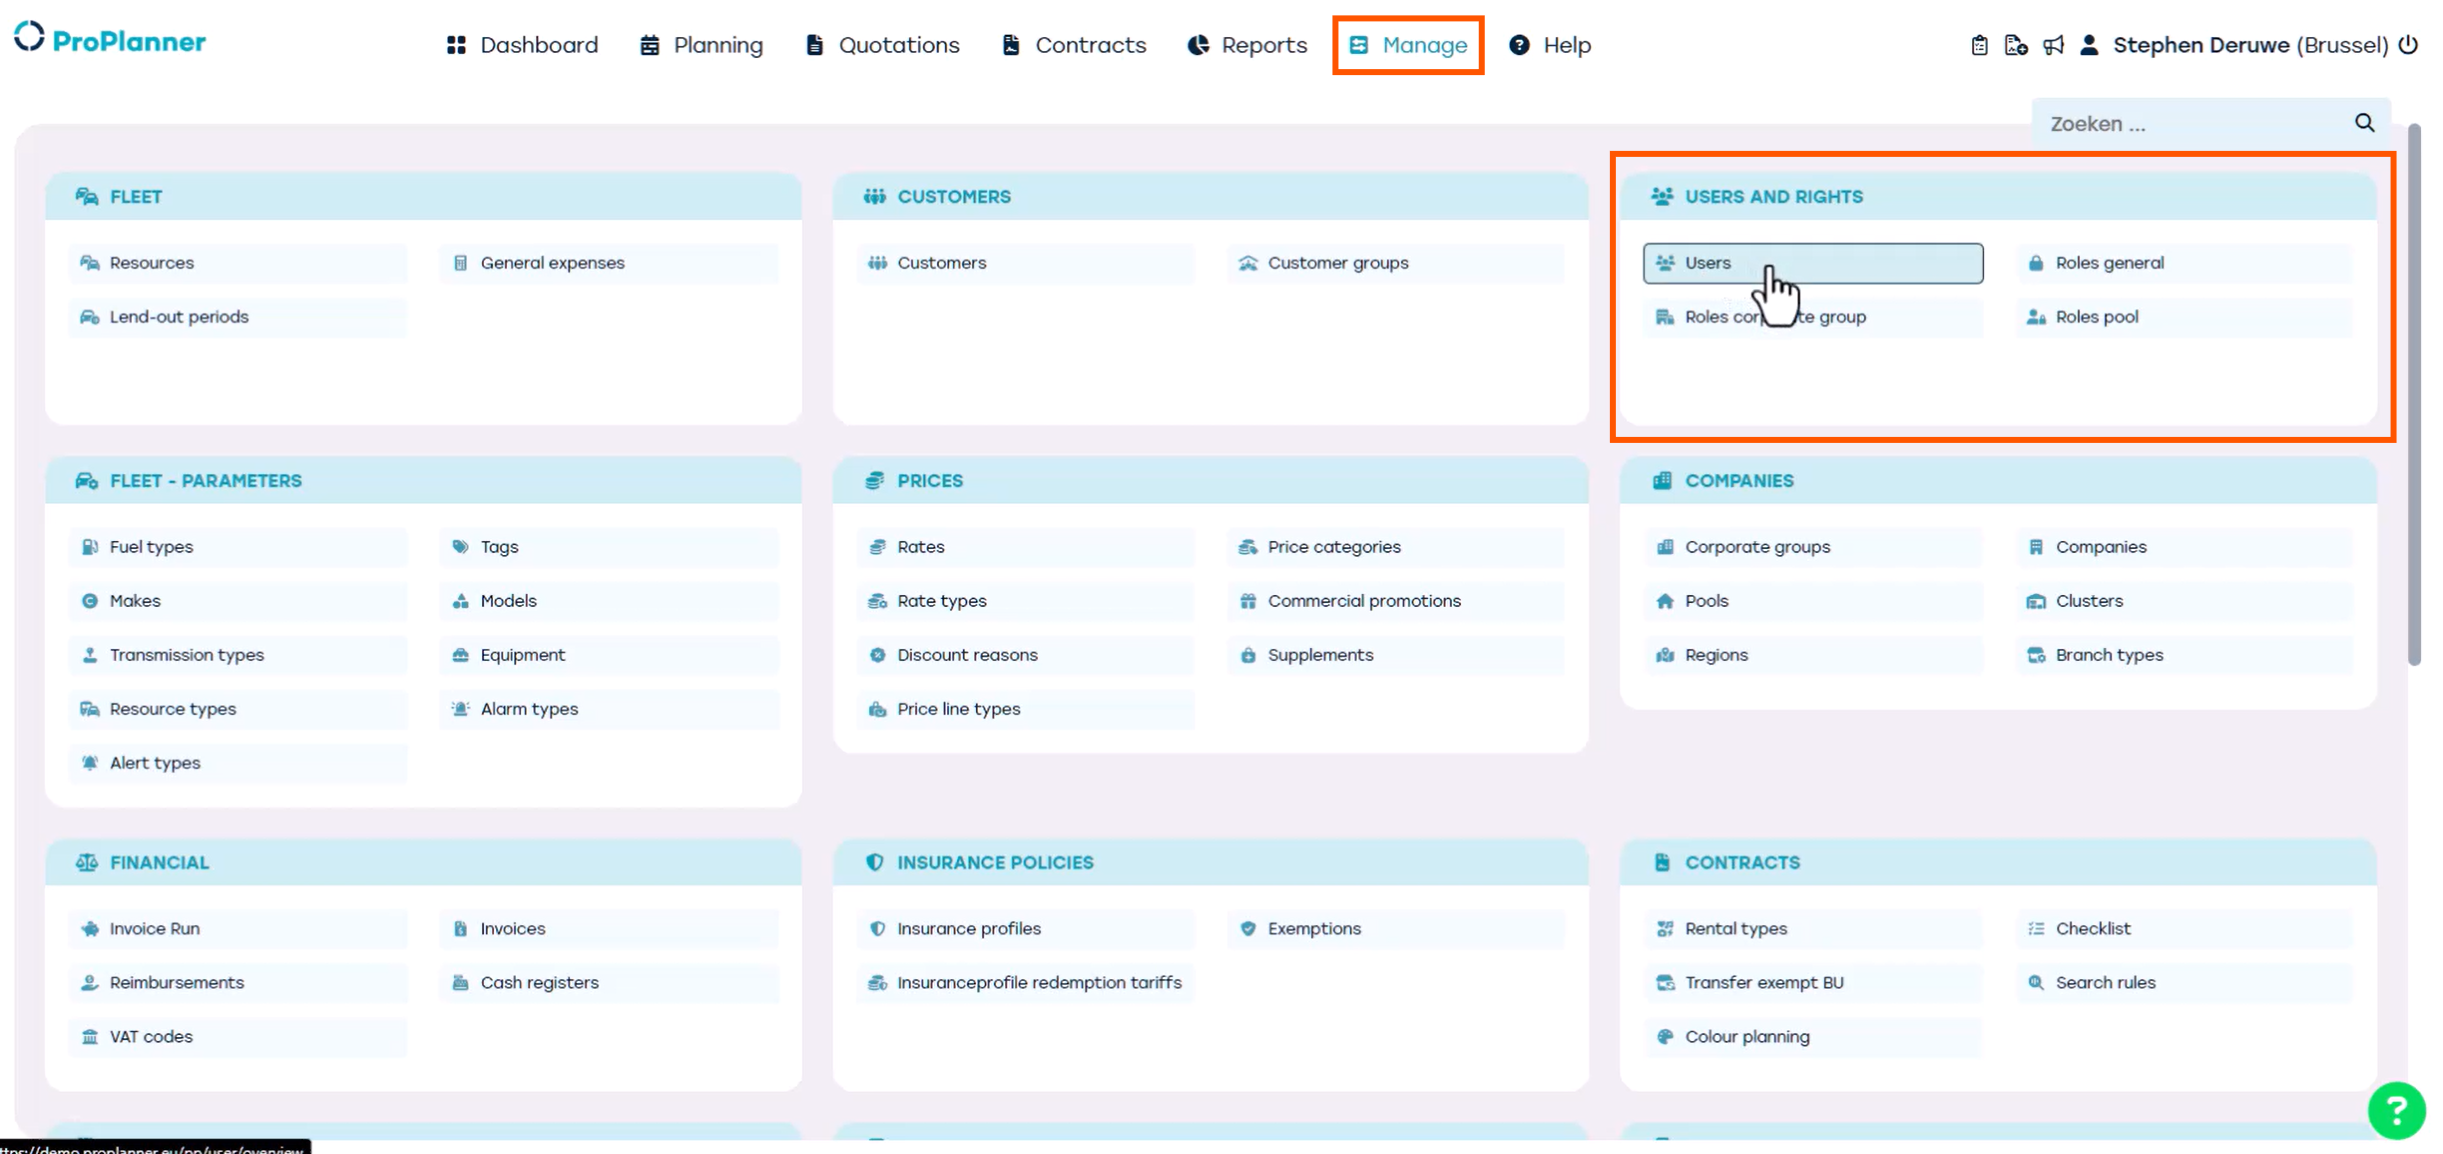Screen dimensions: 2443x1154
Task: Open Colour planning settings
Action: pos(1746,1036)
